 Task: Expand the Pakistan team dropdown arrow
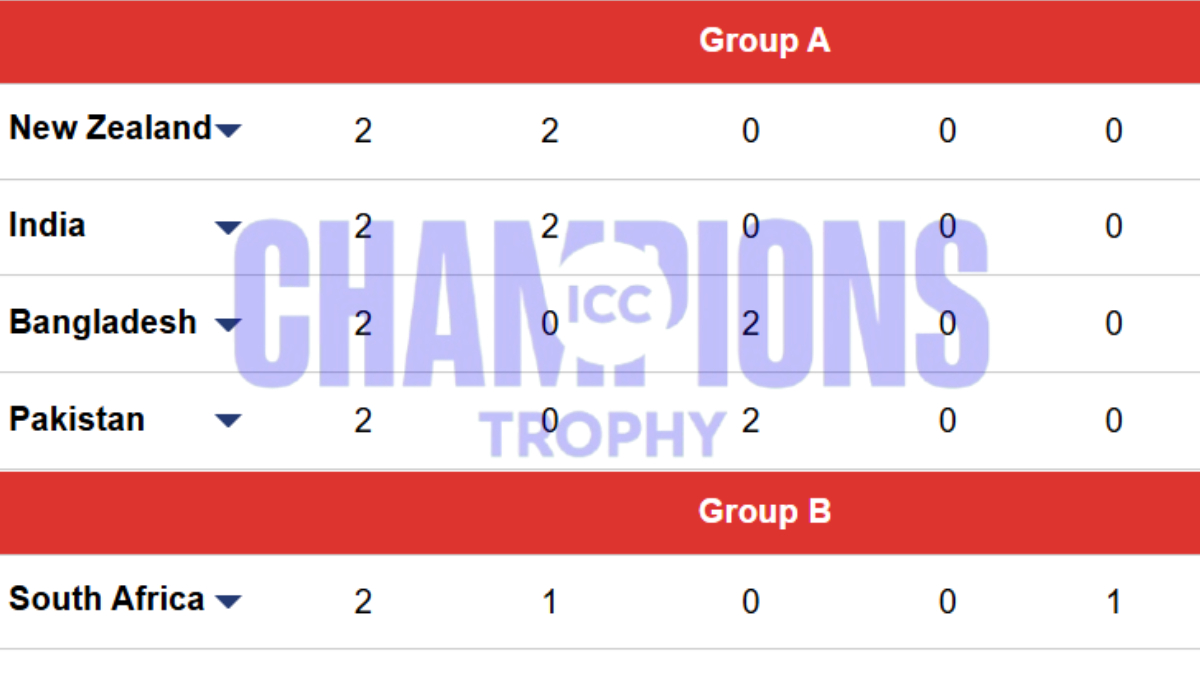pyautogui.click(x=228, y=421)
